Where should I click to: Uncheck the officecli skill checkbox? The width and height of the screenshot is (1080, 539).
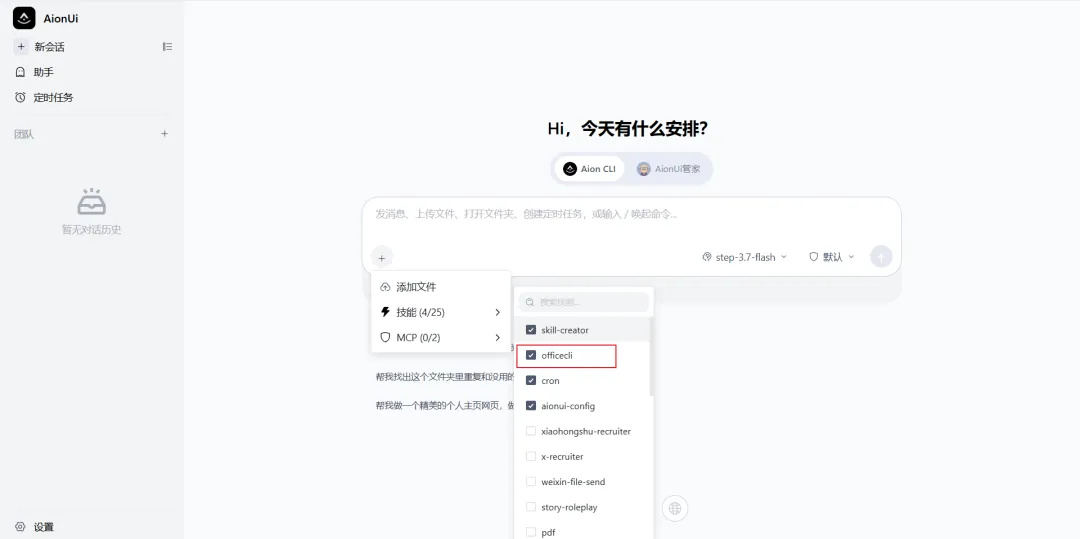point(531,356)
